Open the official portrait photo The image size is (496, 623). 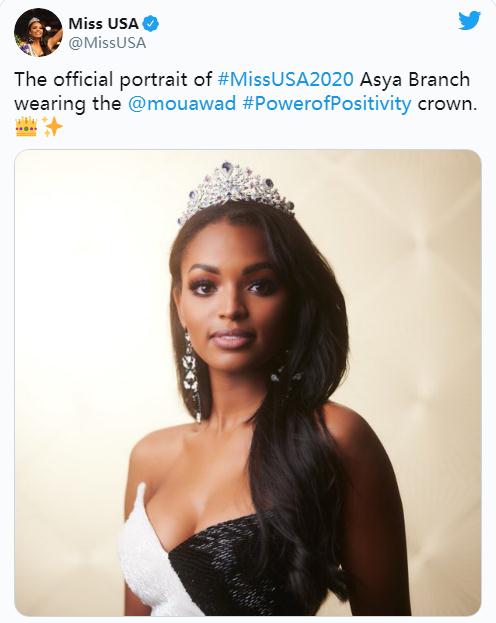[x=248, y=383]
